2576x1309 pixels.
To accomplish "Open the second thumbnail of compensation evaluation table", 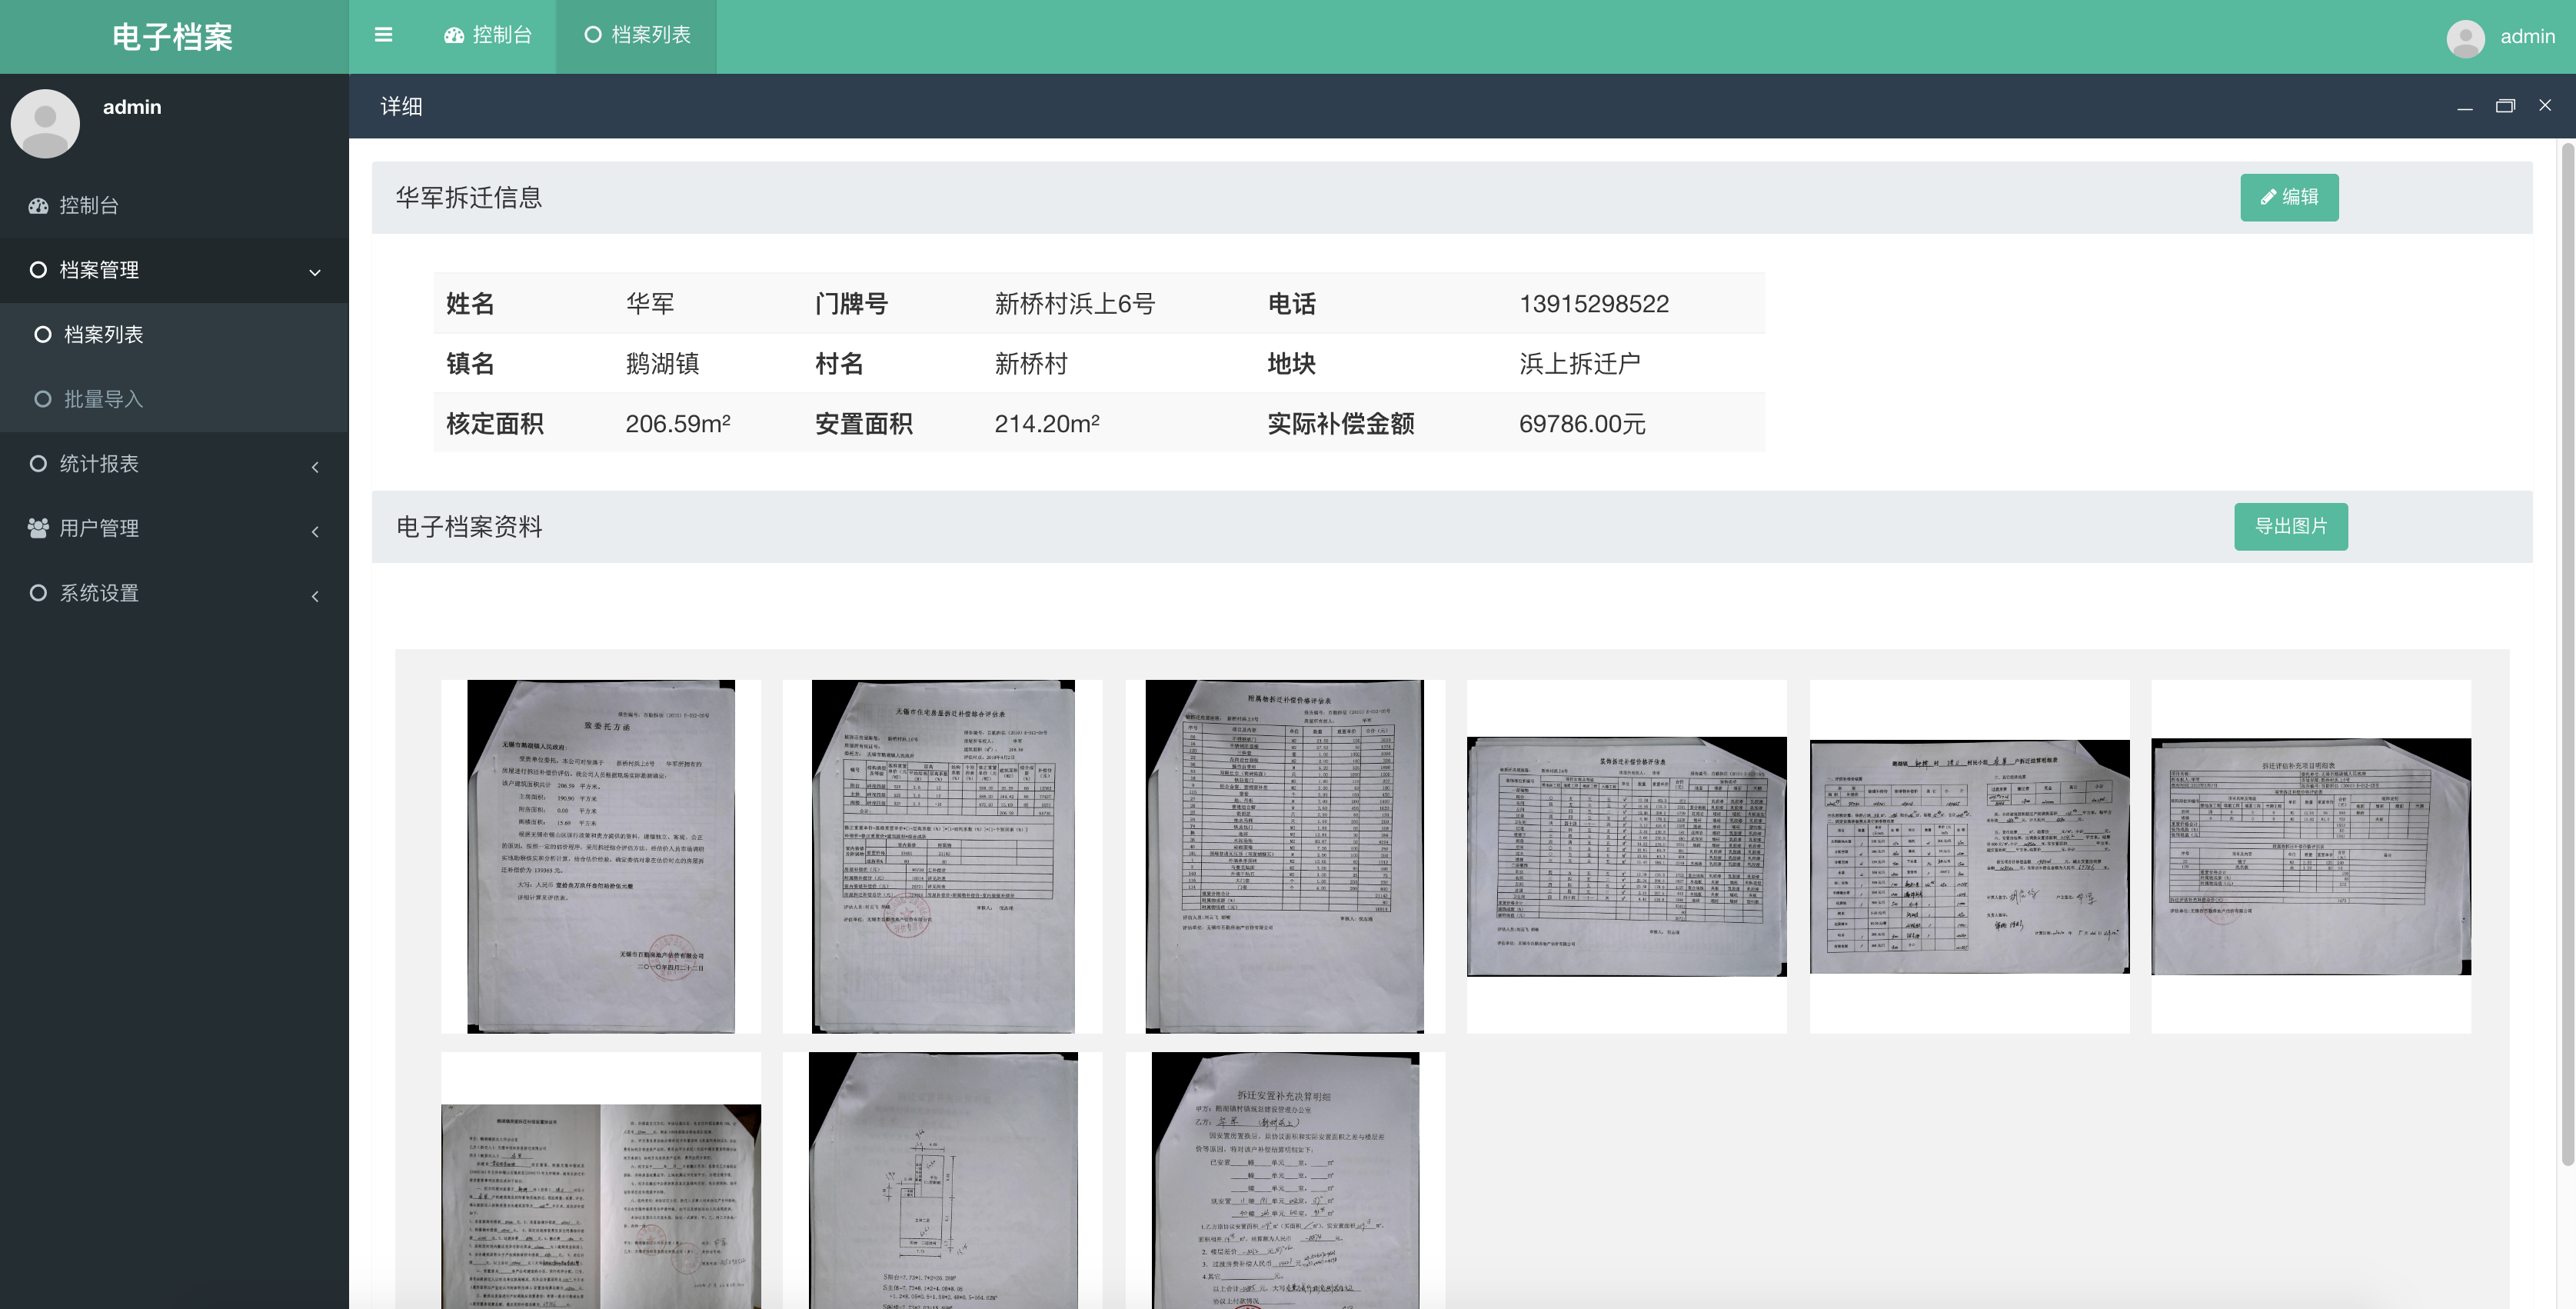I will pyautogui.click(x=943, y=857).
